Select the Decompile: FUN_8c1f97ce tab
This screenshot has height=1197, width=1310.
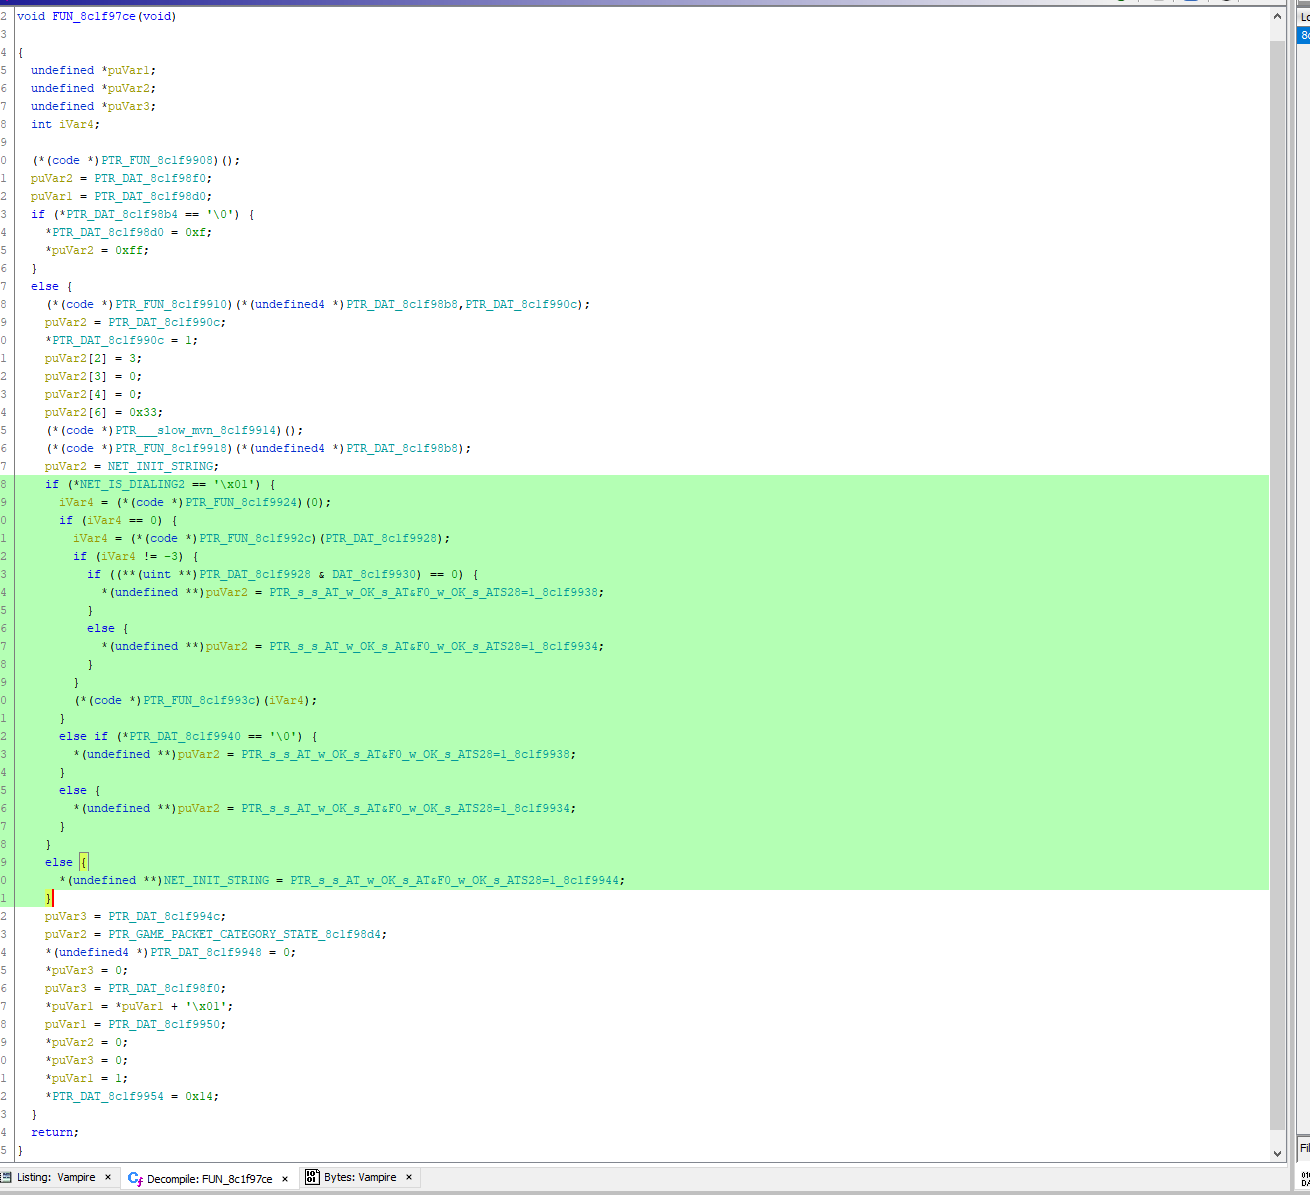pyautogui.click(x=209, y=1179)
